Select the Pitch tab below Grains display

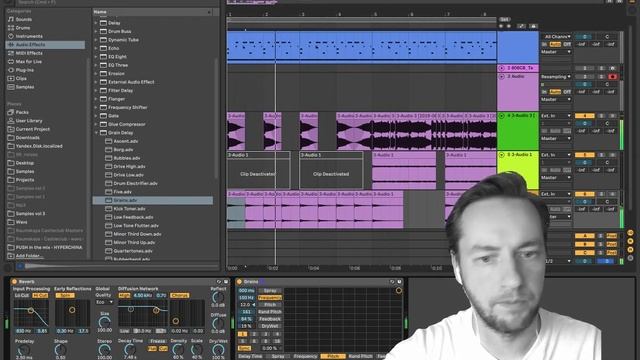click(333, 356)
